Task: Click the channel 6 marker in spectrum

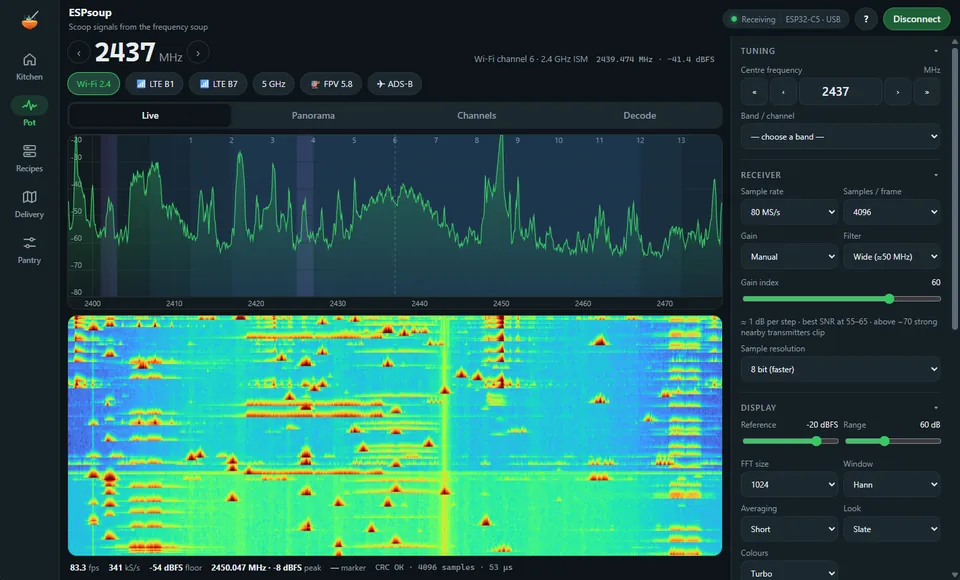Action: (395, 140)
